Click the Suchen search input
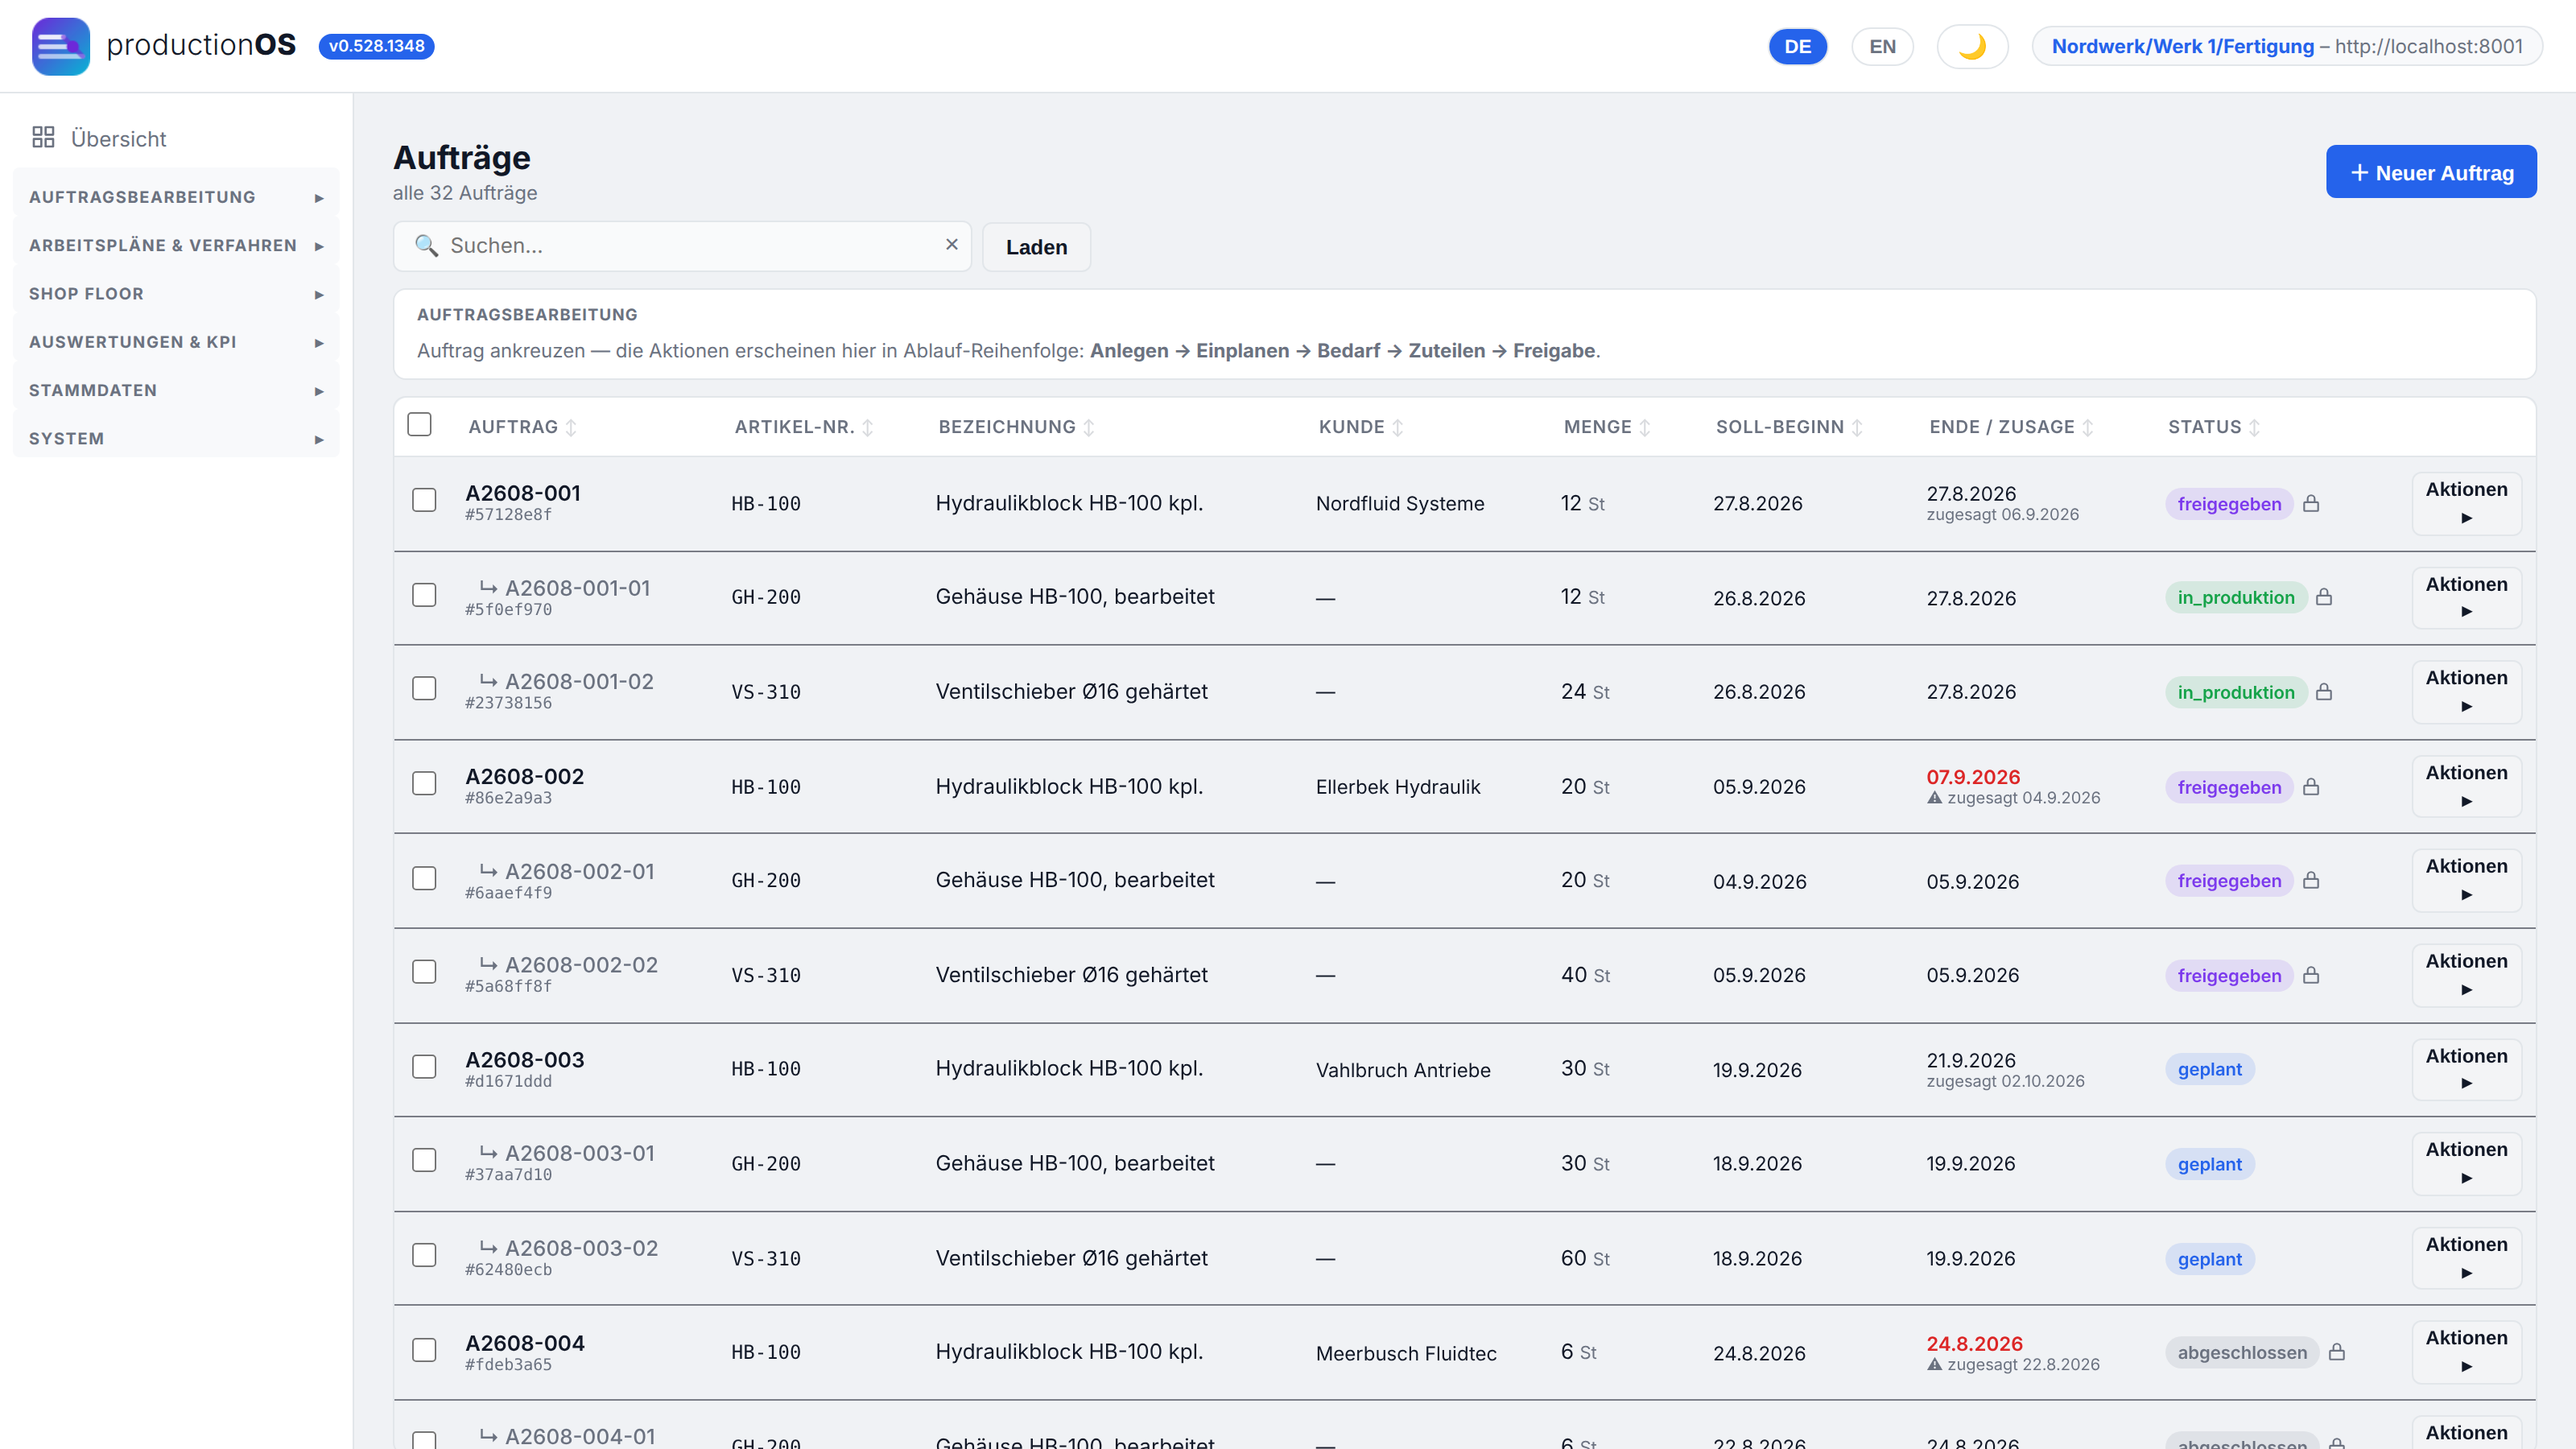This screenshot has width=2576, height=1449. pos(682,246)
